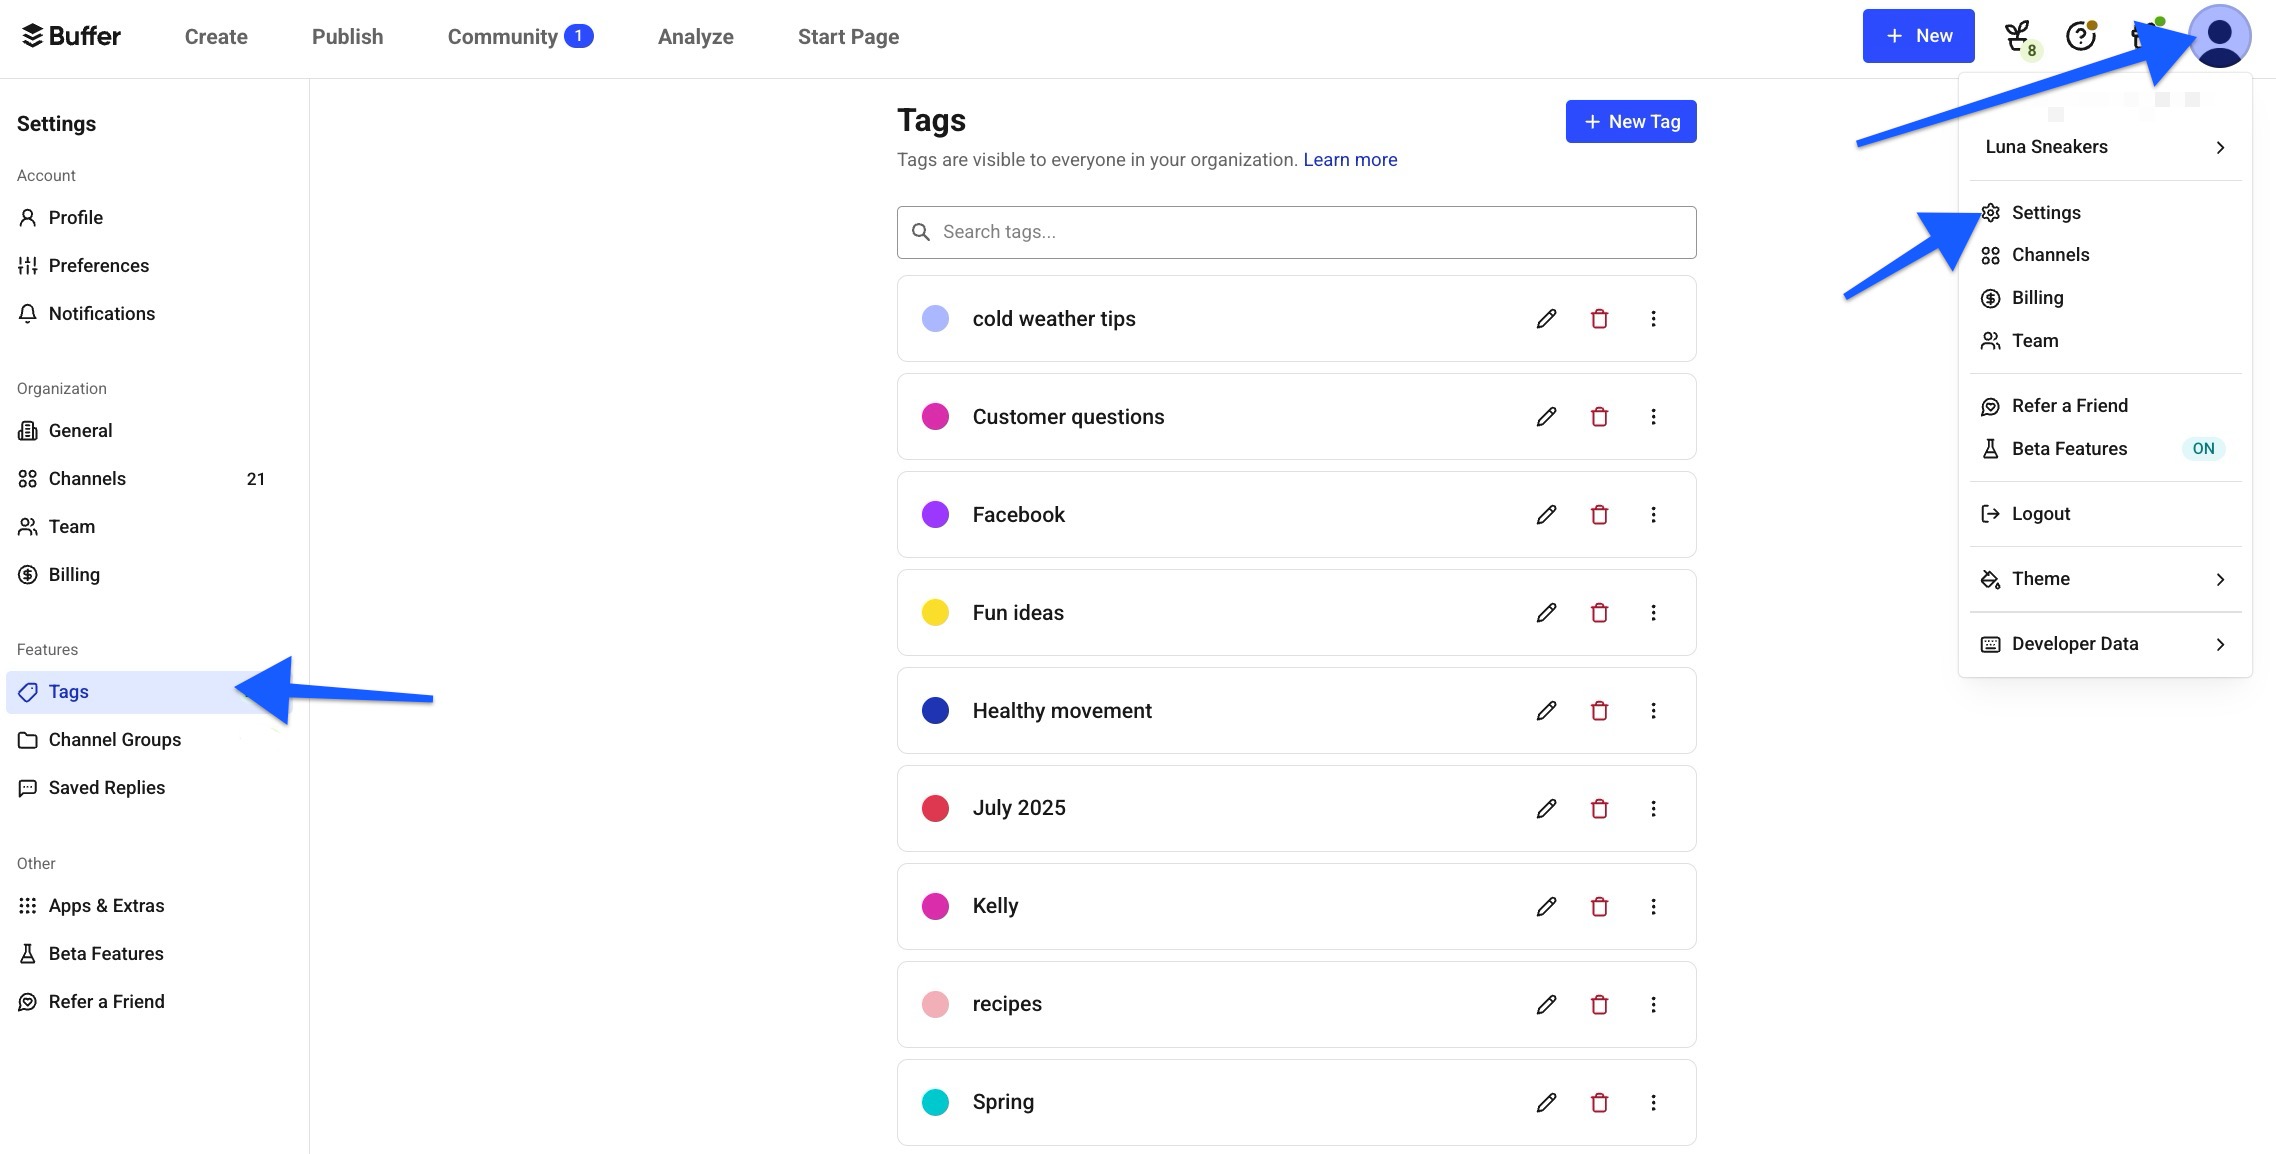The width and height of the screenshot is (2276, 1154).
Task: Delete the Fun ideas tag
Action: click(1599, 612)
